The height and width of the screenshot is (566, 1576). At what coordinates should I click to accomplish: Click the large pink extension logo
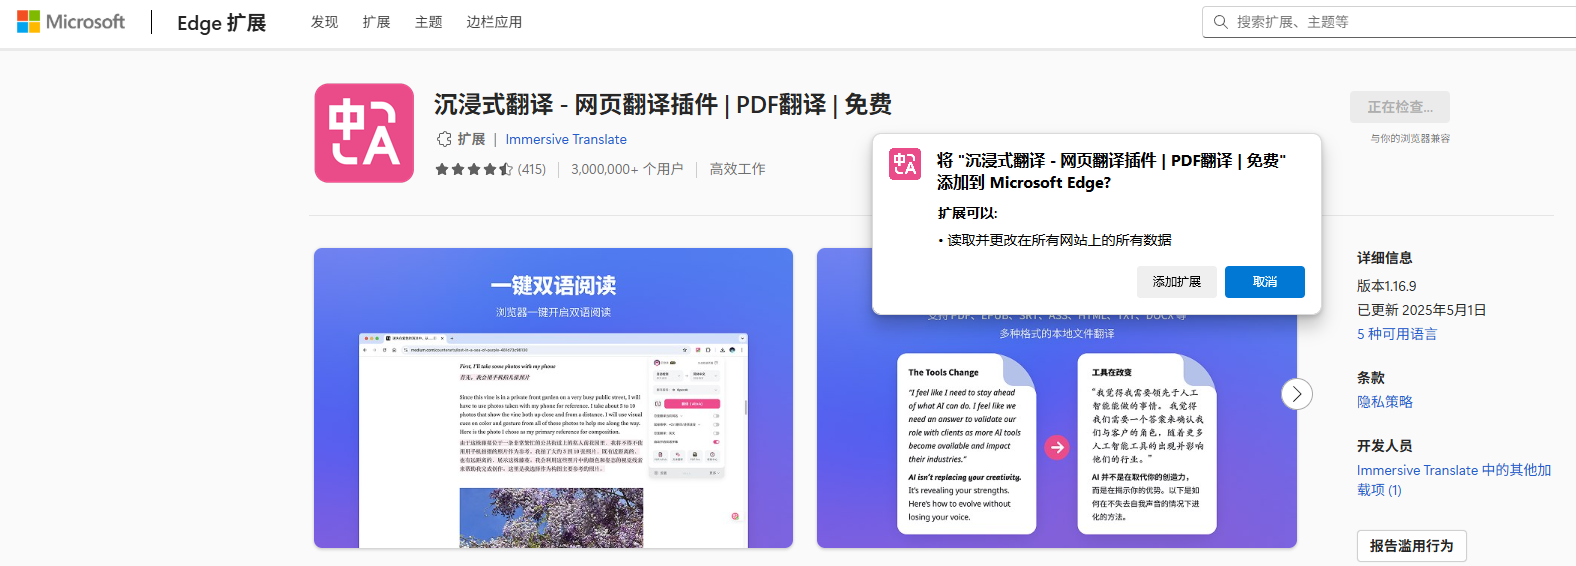pos(364,133)
